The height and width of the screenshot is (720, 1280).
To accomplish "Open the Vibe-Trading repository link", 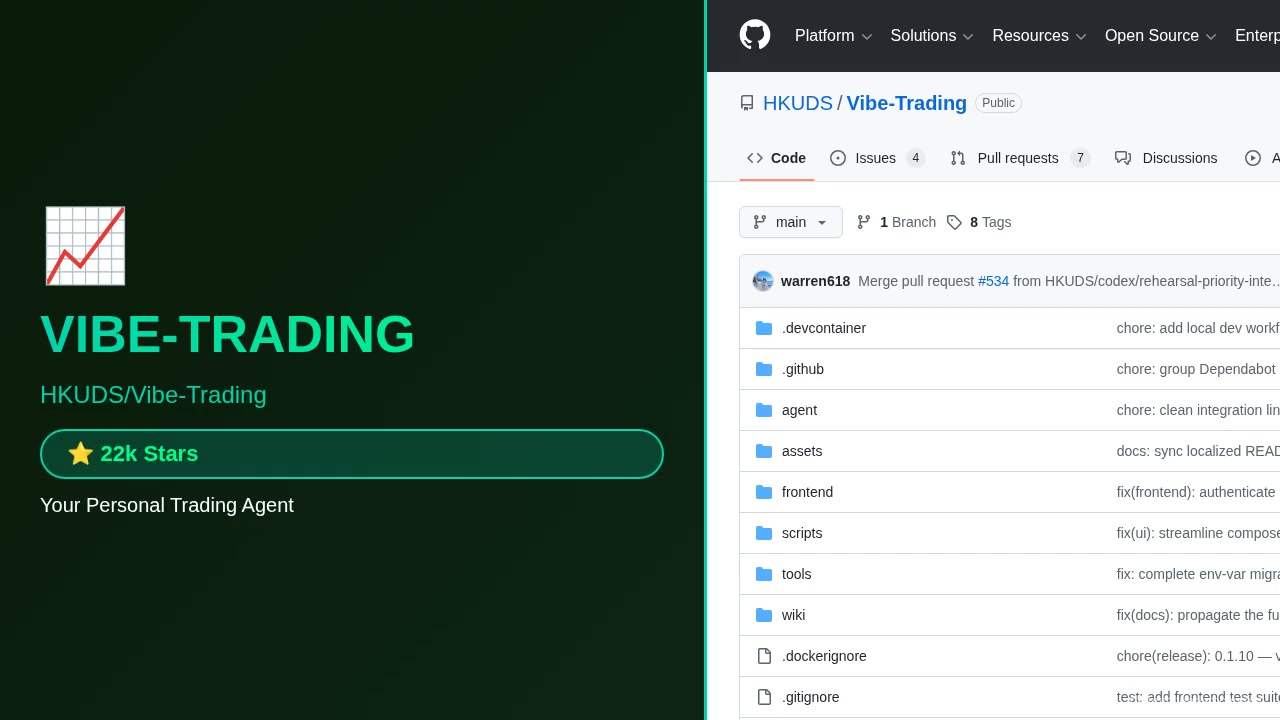I will pyautogui.click(x=907, y=103).
